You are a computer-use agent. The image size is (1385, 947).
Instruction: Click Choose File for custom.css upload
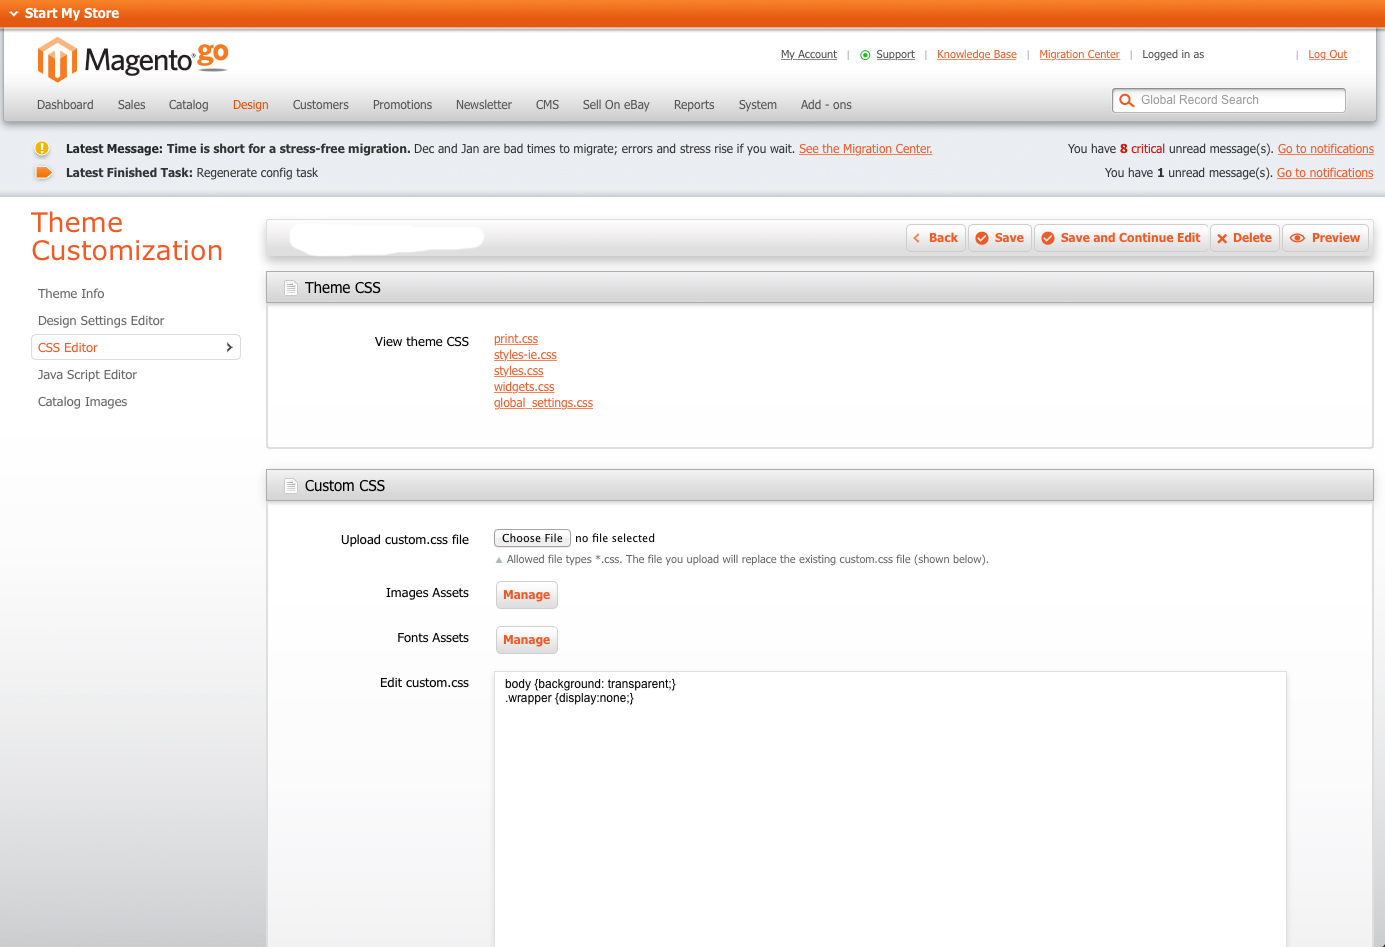(532, 538)
